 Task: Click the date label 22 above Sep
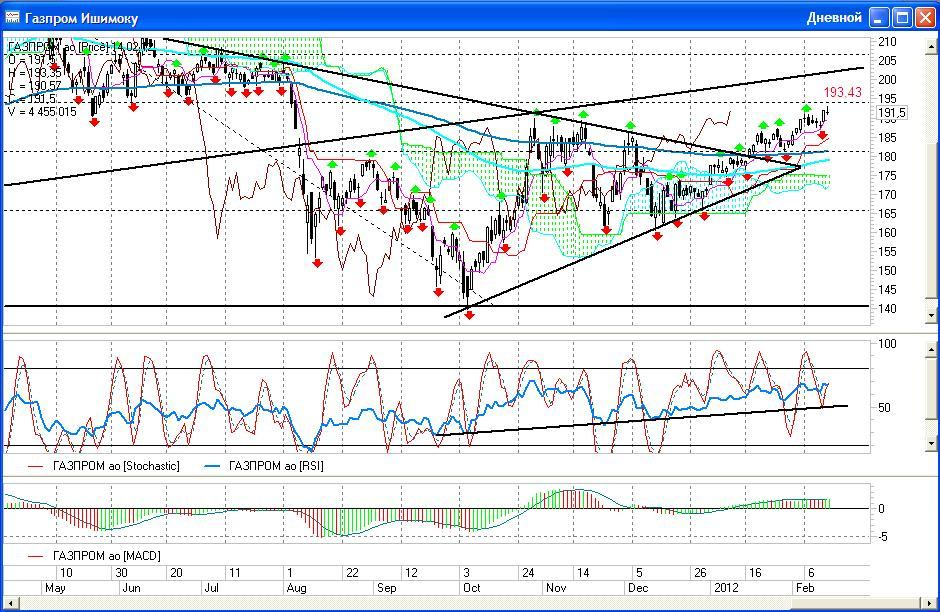pyautogui.click(x=352, y=573)
